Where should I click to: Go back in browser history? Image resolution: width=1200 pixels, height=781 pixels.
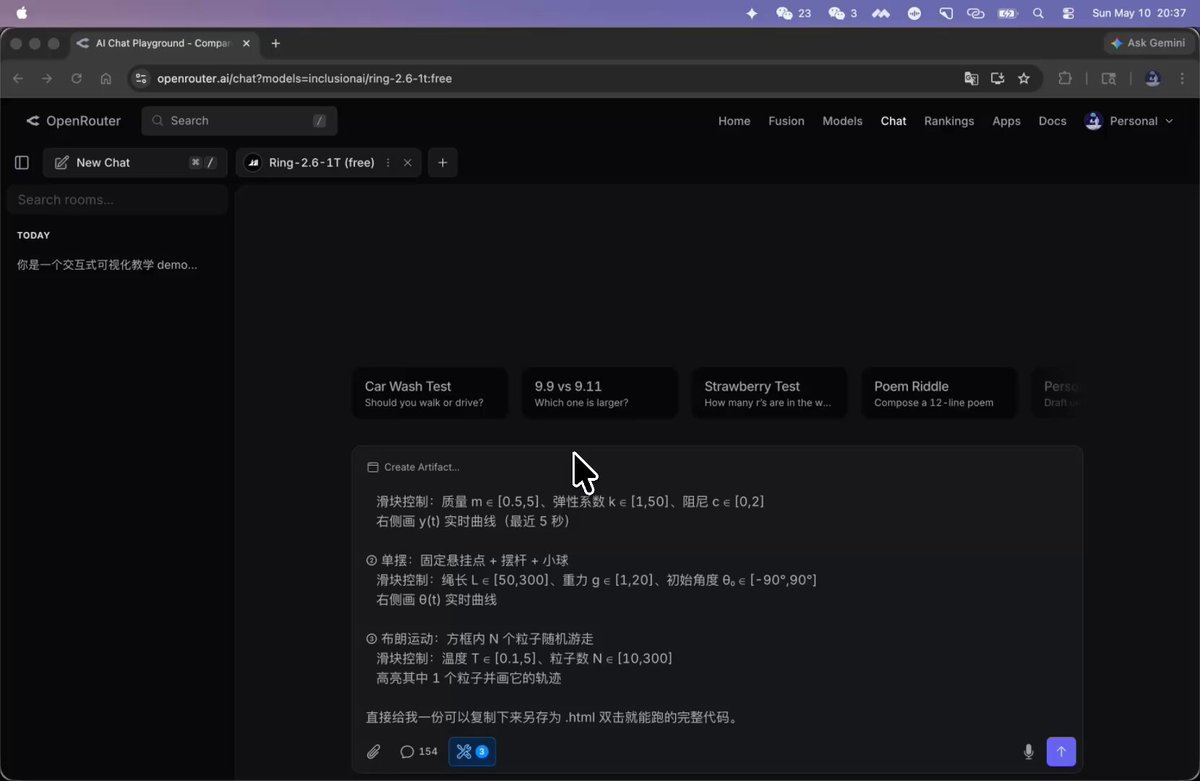(18, 78)
